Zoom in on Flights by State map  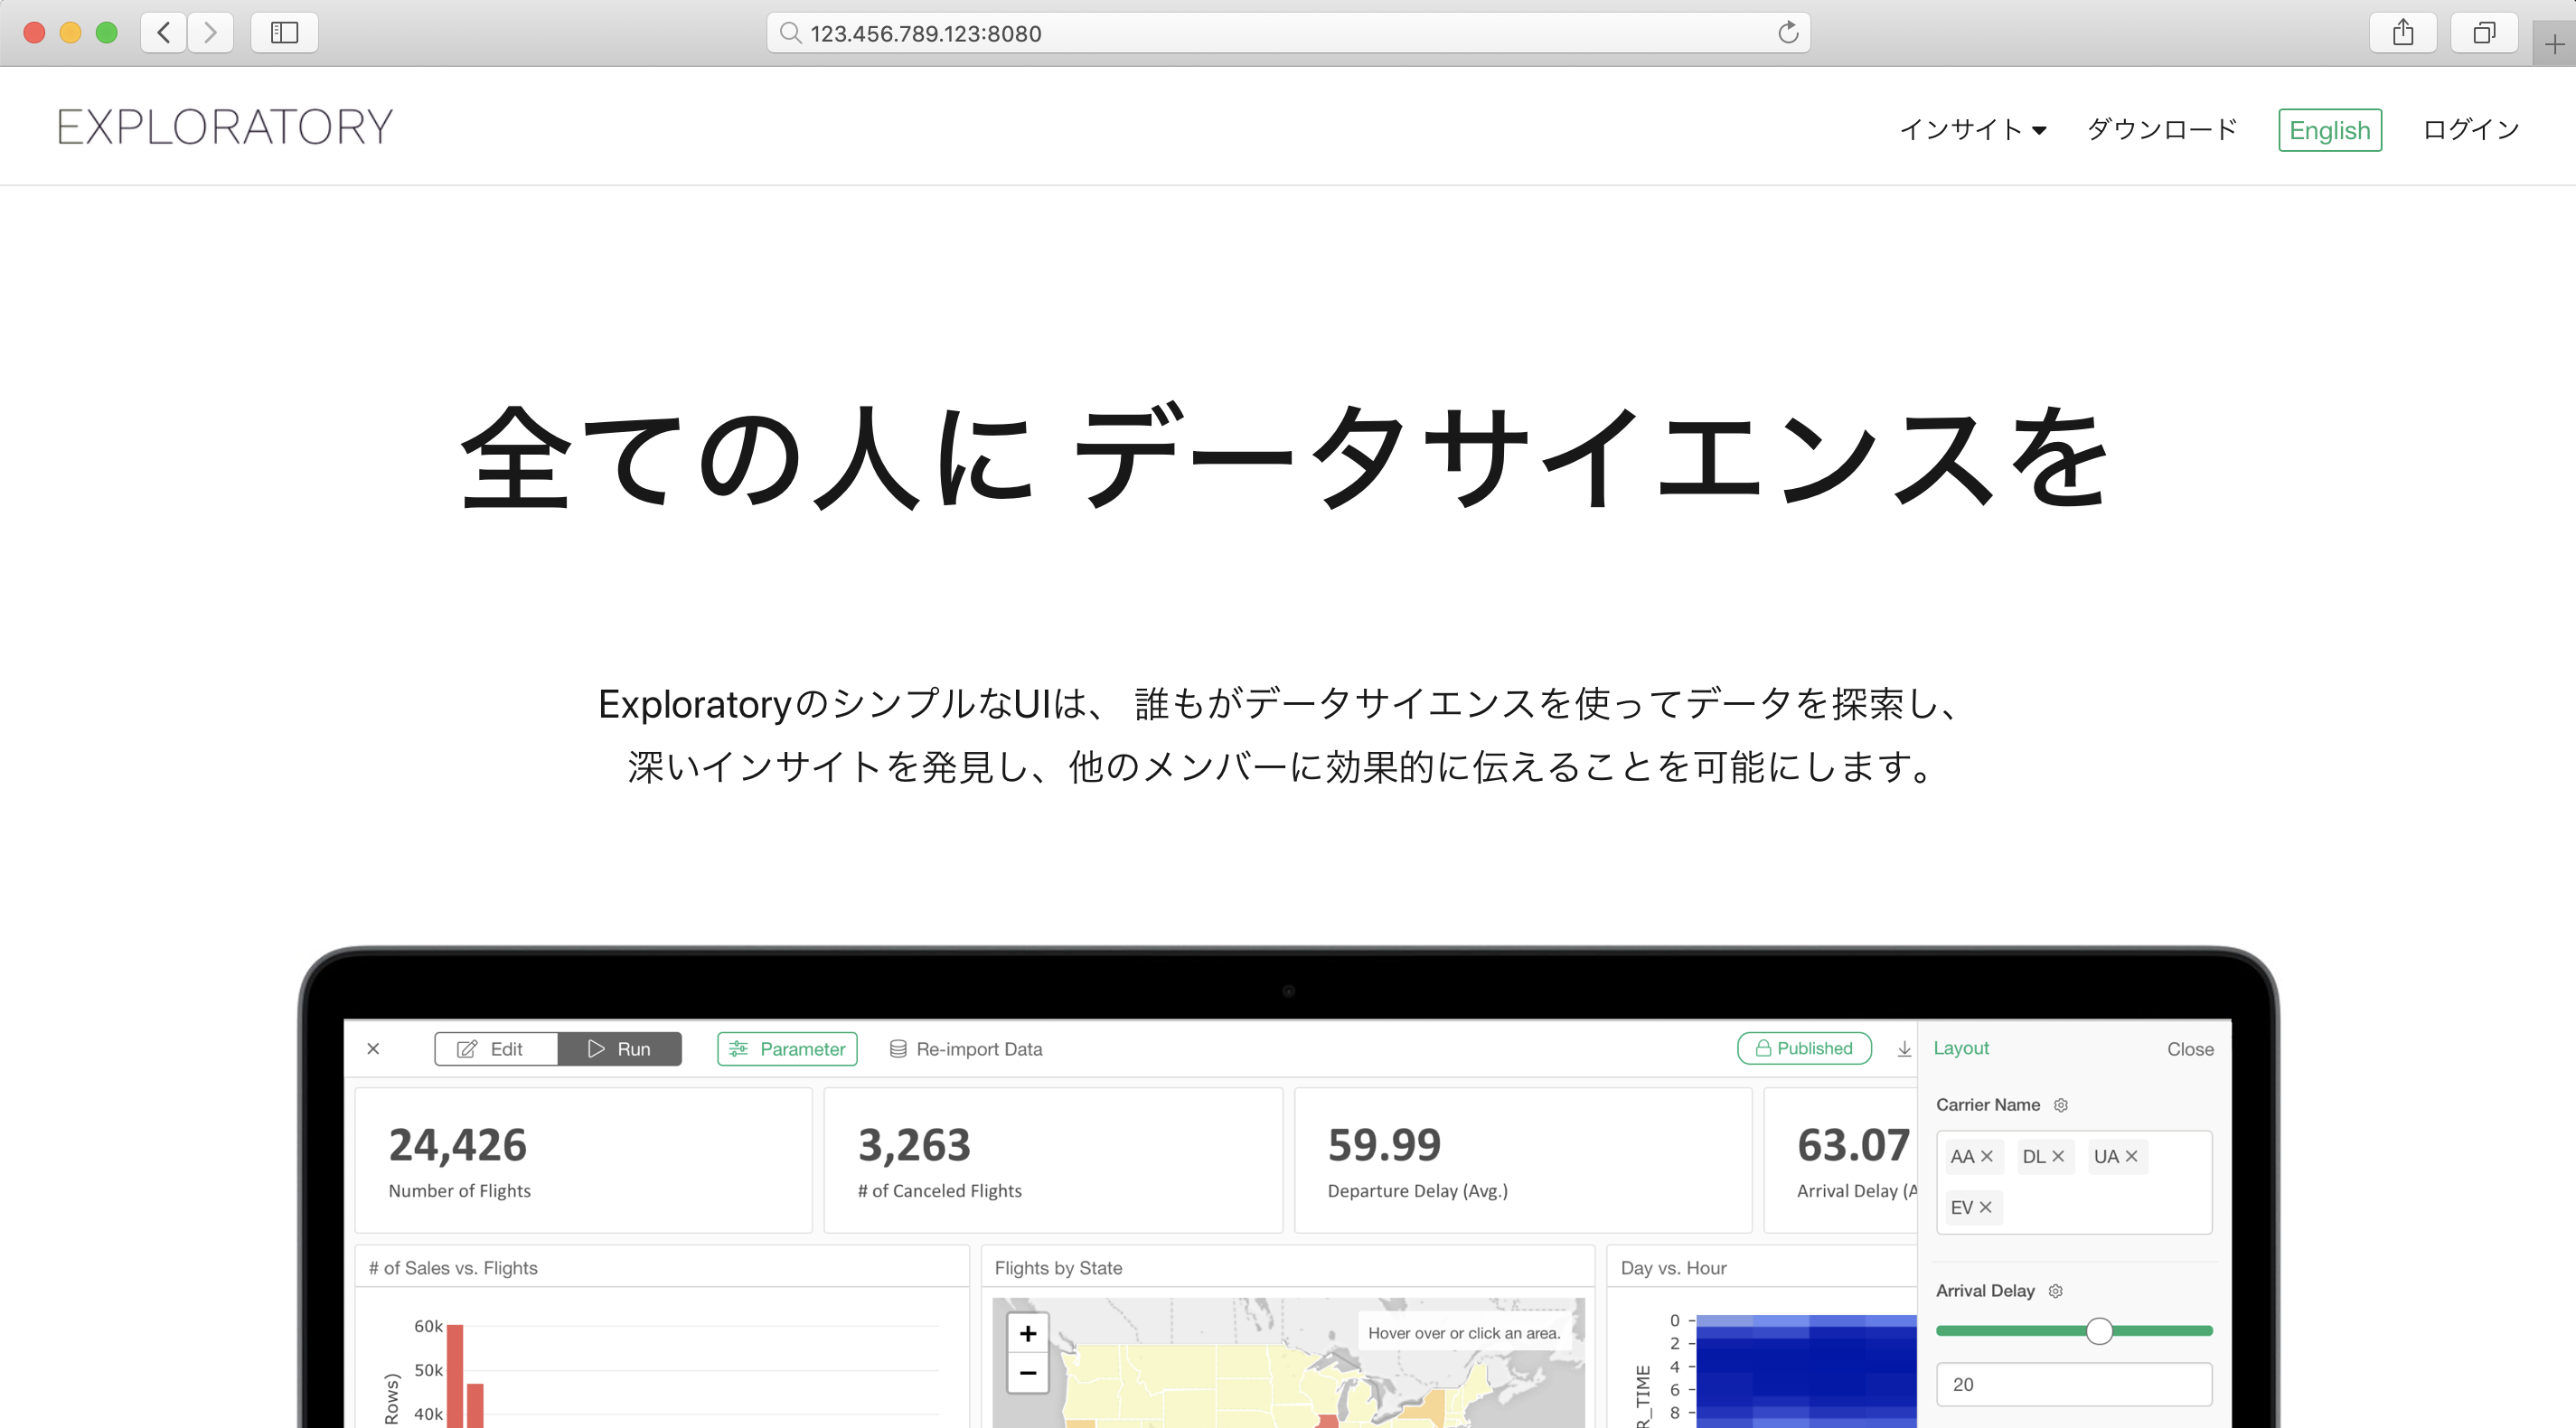coord(1028,1334)
